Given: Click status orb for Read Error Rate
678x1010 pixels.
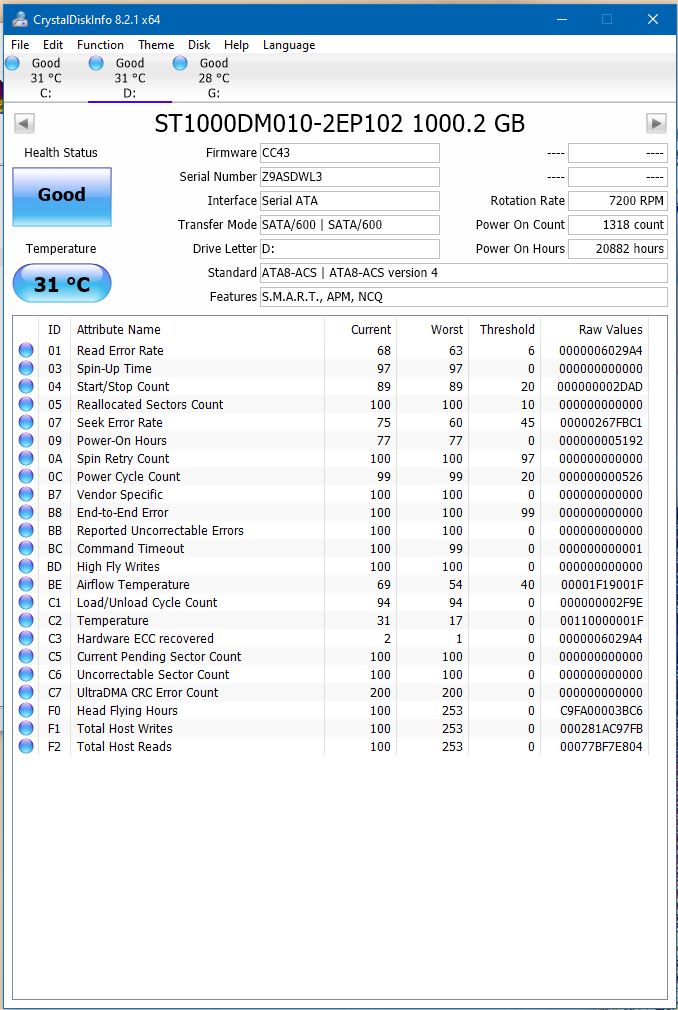Looking at the screenshot, I should click(26, 350).
